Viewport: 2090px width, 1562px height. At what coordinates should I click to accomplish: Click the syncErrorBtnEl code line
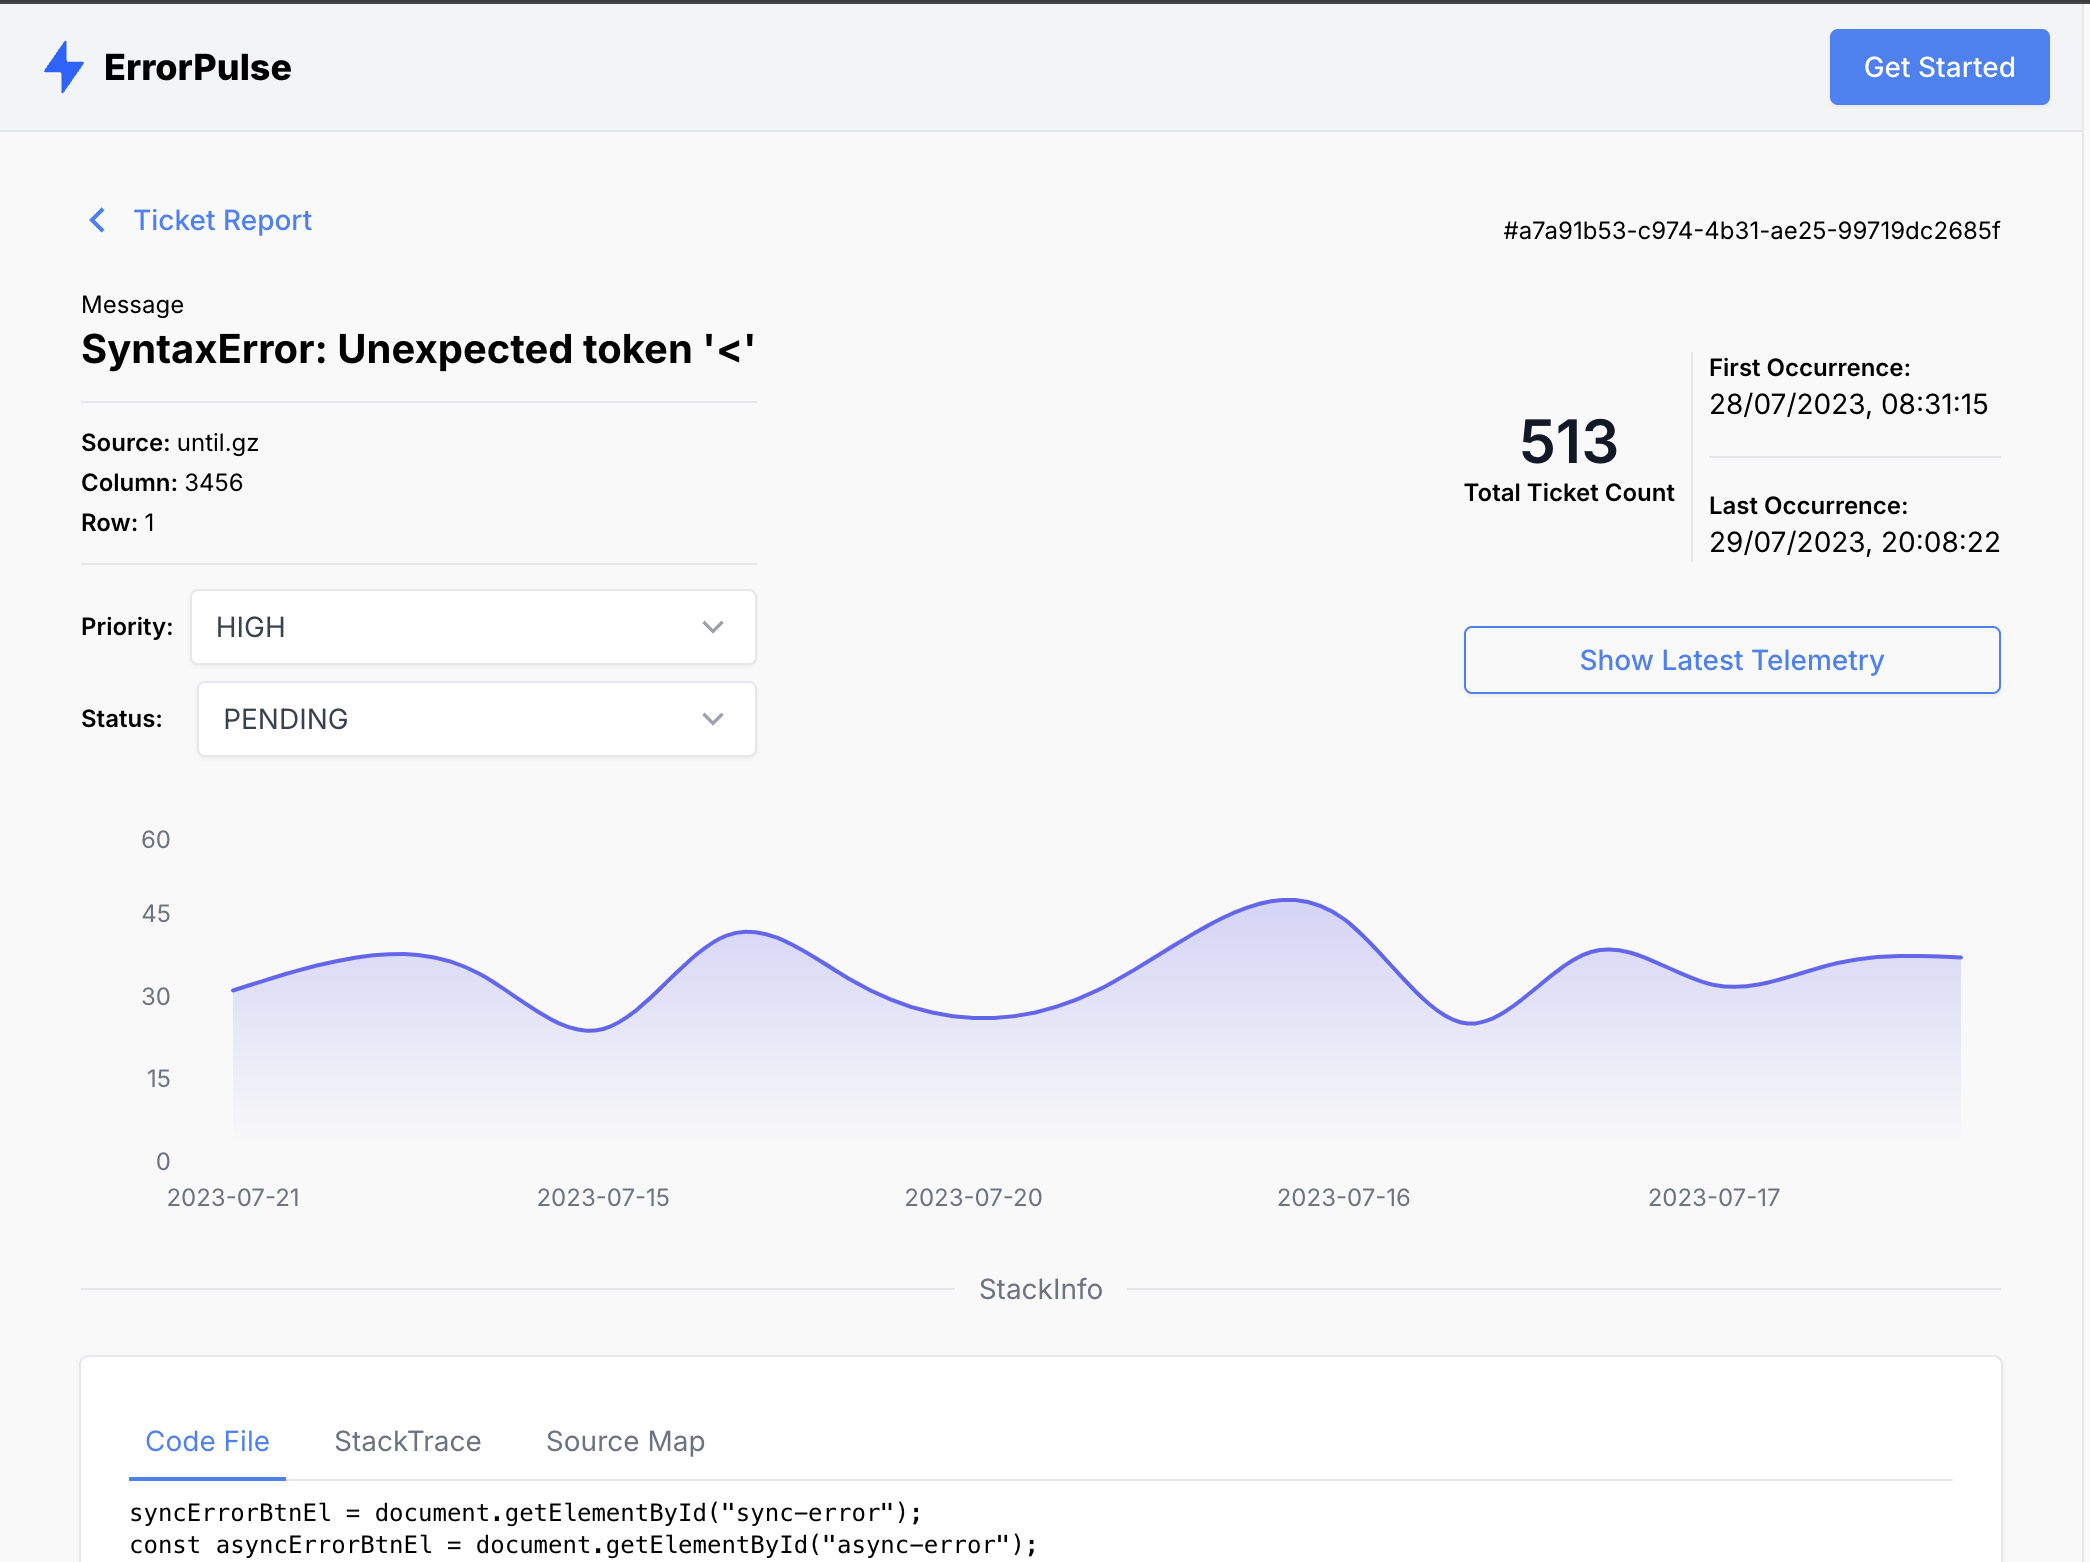(525, 1512)
